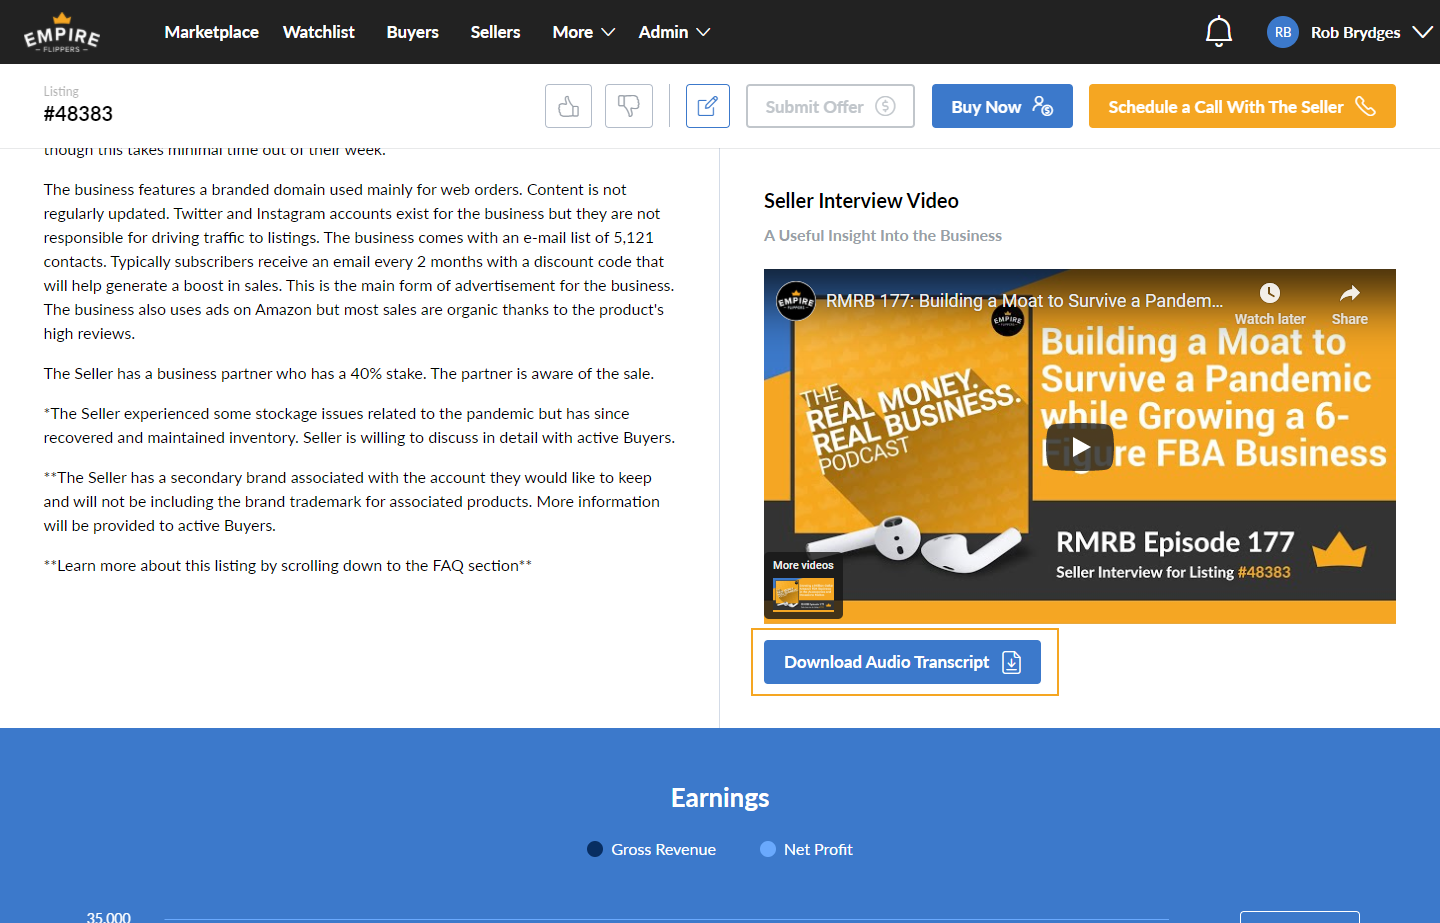Viewport: 1440px width, 923px height.
Task: Give the listing a thumbs up
Action: pyautogui.click(x=568, y=106)
